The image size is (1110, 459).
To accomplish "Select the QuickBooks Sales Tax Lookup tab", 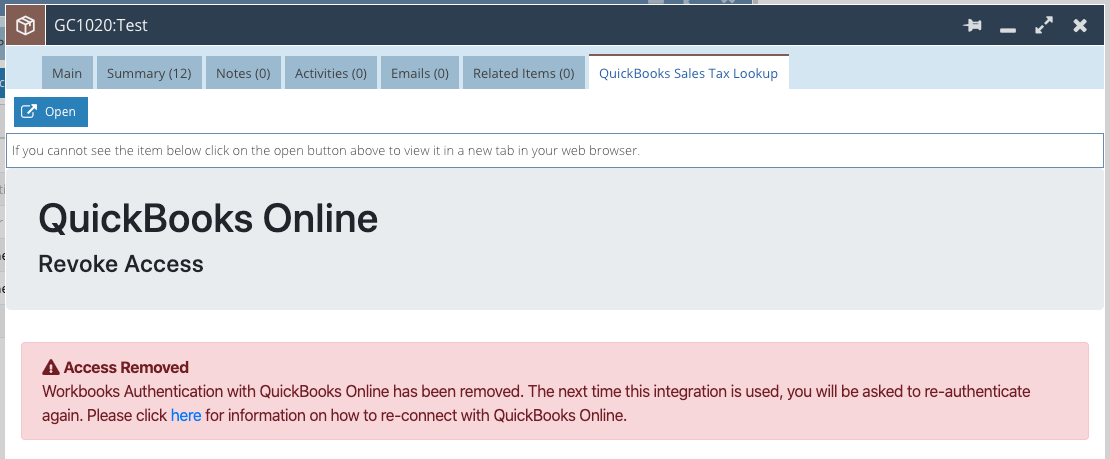I will click(x=689, y=73).
